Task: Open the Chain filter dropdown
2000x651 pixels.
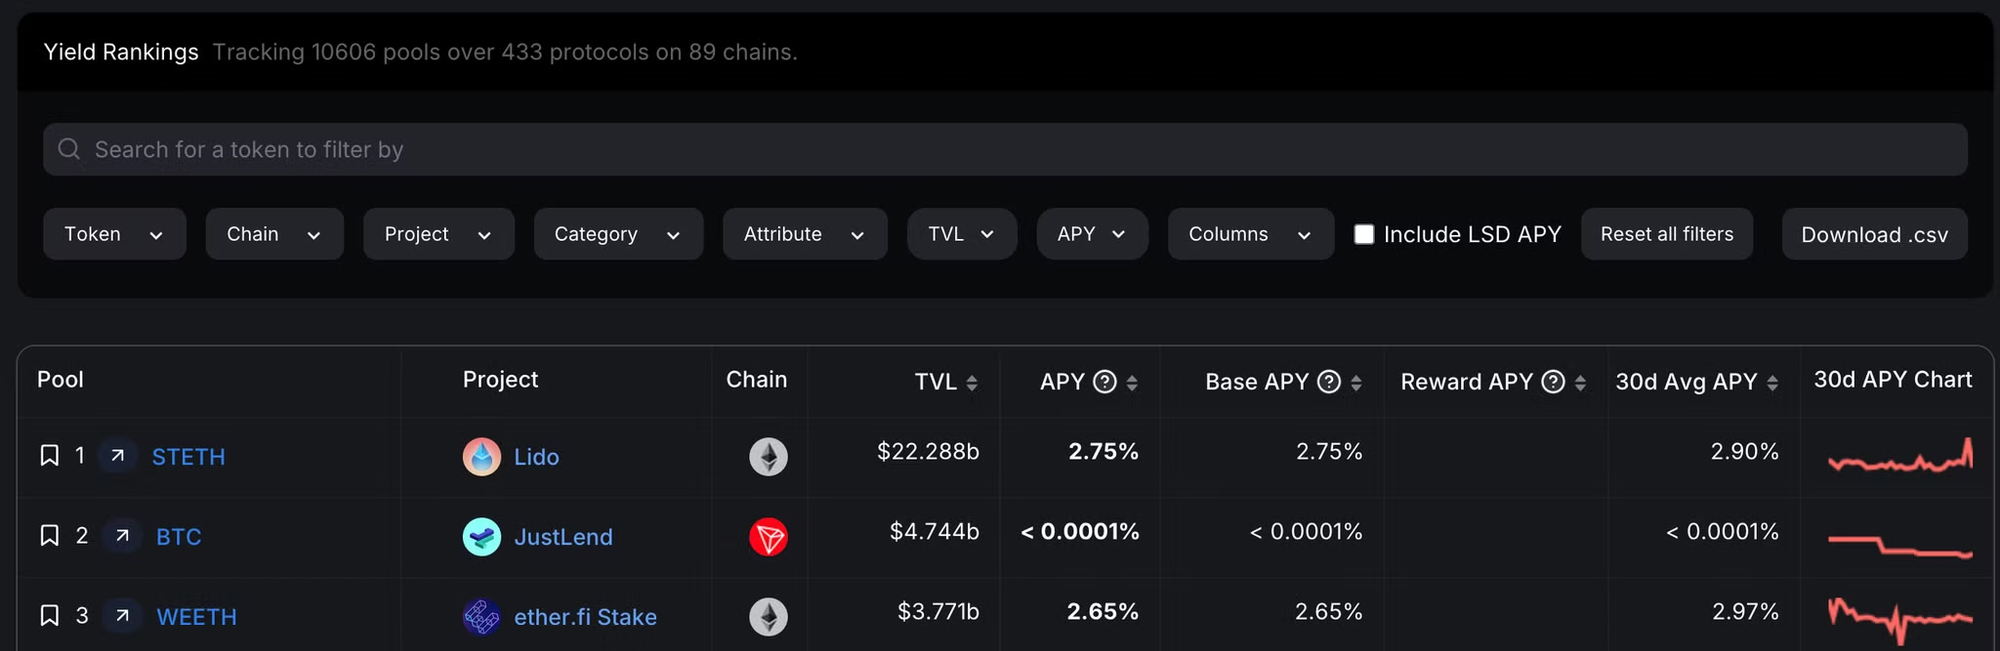Action: point(274,234)
